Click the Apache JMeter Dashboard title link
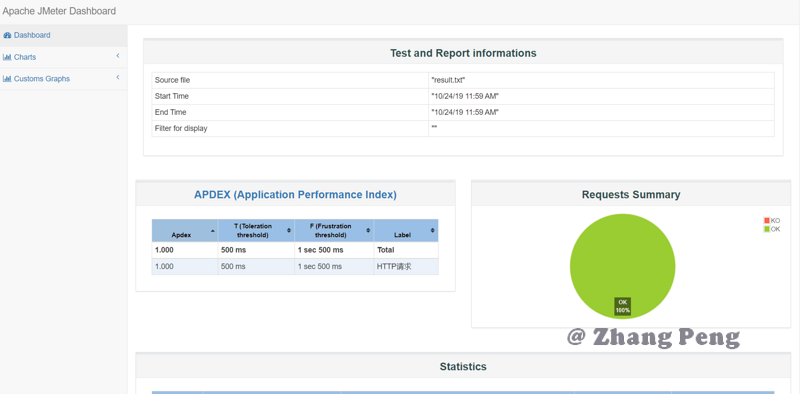The height and width of the screenshot is (394, 800). tap(59, 11)
